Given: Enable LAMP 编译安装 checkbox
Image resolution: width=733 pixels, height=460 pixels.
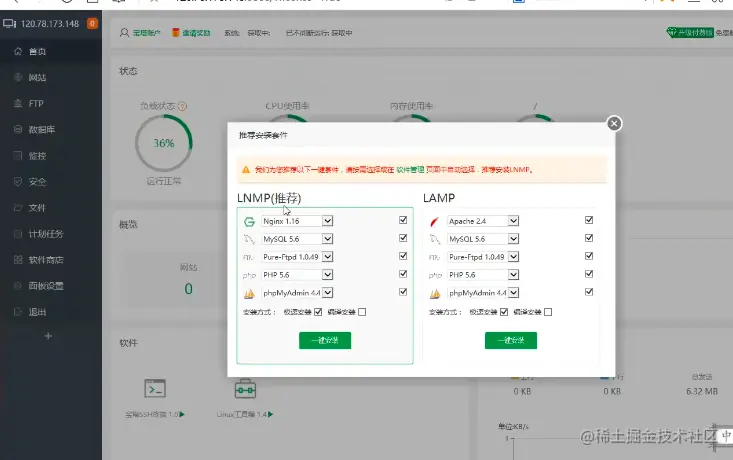Looking at the screenshot, I should (548, 312).
